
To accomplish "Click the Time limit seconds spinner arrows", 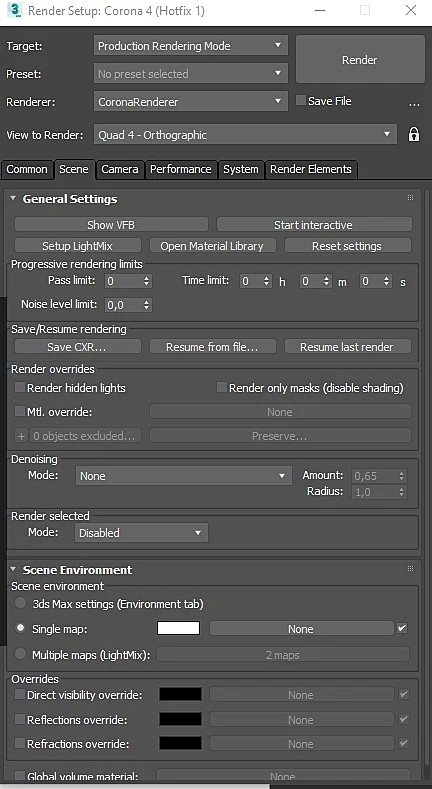I will click(x=387, y=281).
